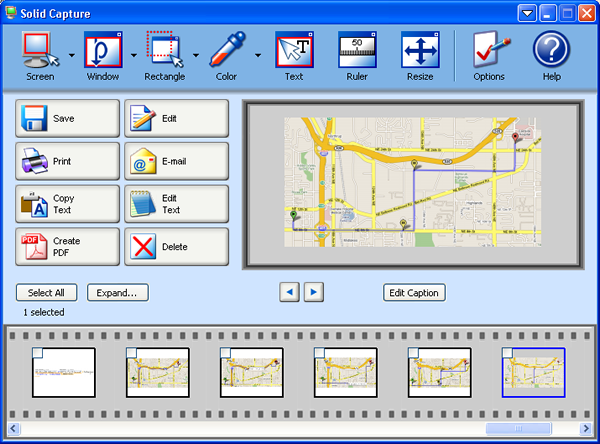This screenshot has height=444, width=600.
Task: Click the Solid Capture title bar icon
Action: click(x=11, y=13)
